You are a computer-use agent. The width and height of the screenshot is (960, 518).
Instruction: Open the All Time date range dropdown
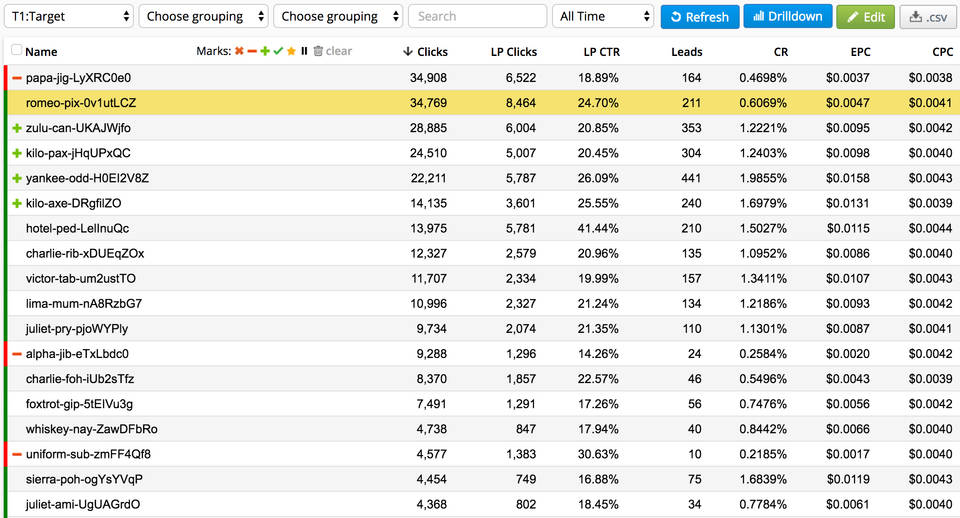coord(603,16)
